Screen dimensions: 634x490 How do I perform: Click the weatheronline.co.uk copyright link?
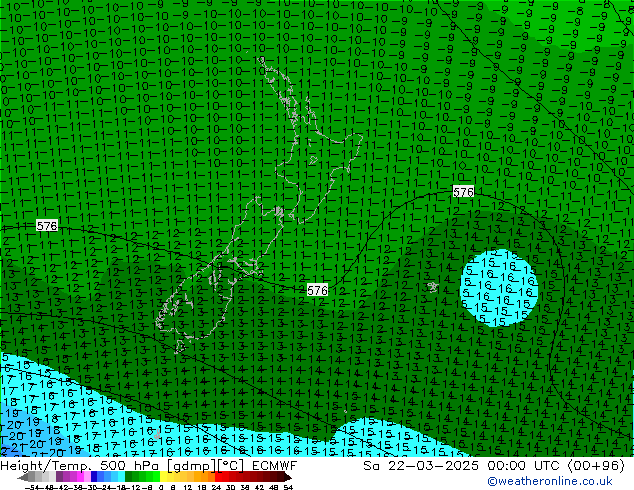tap(550, 481)
